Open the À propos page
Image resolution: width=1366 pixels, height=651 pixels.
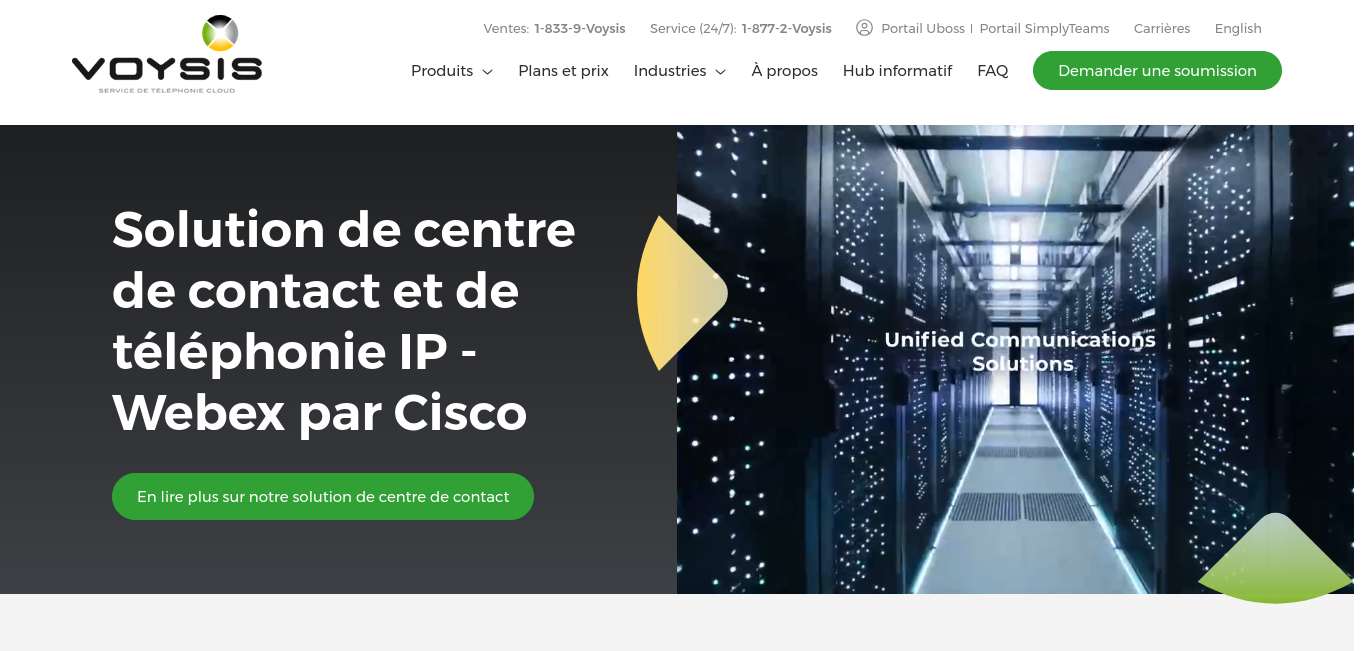[x=785, y=71]
